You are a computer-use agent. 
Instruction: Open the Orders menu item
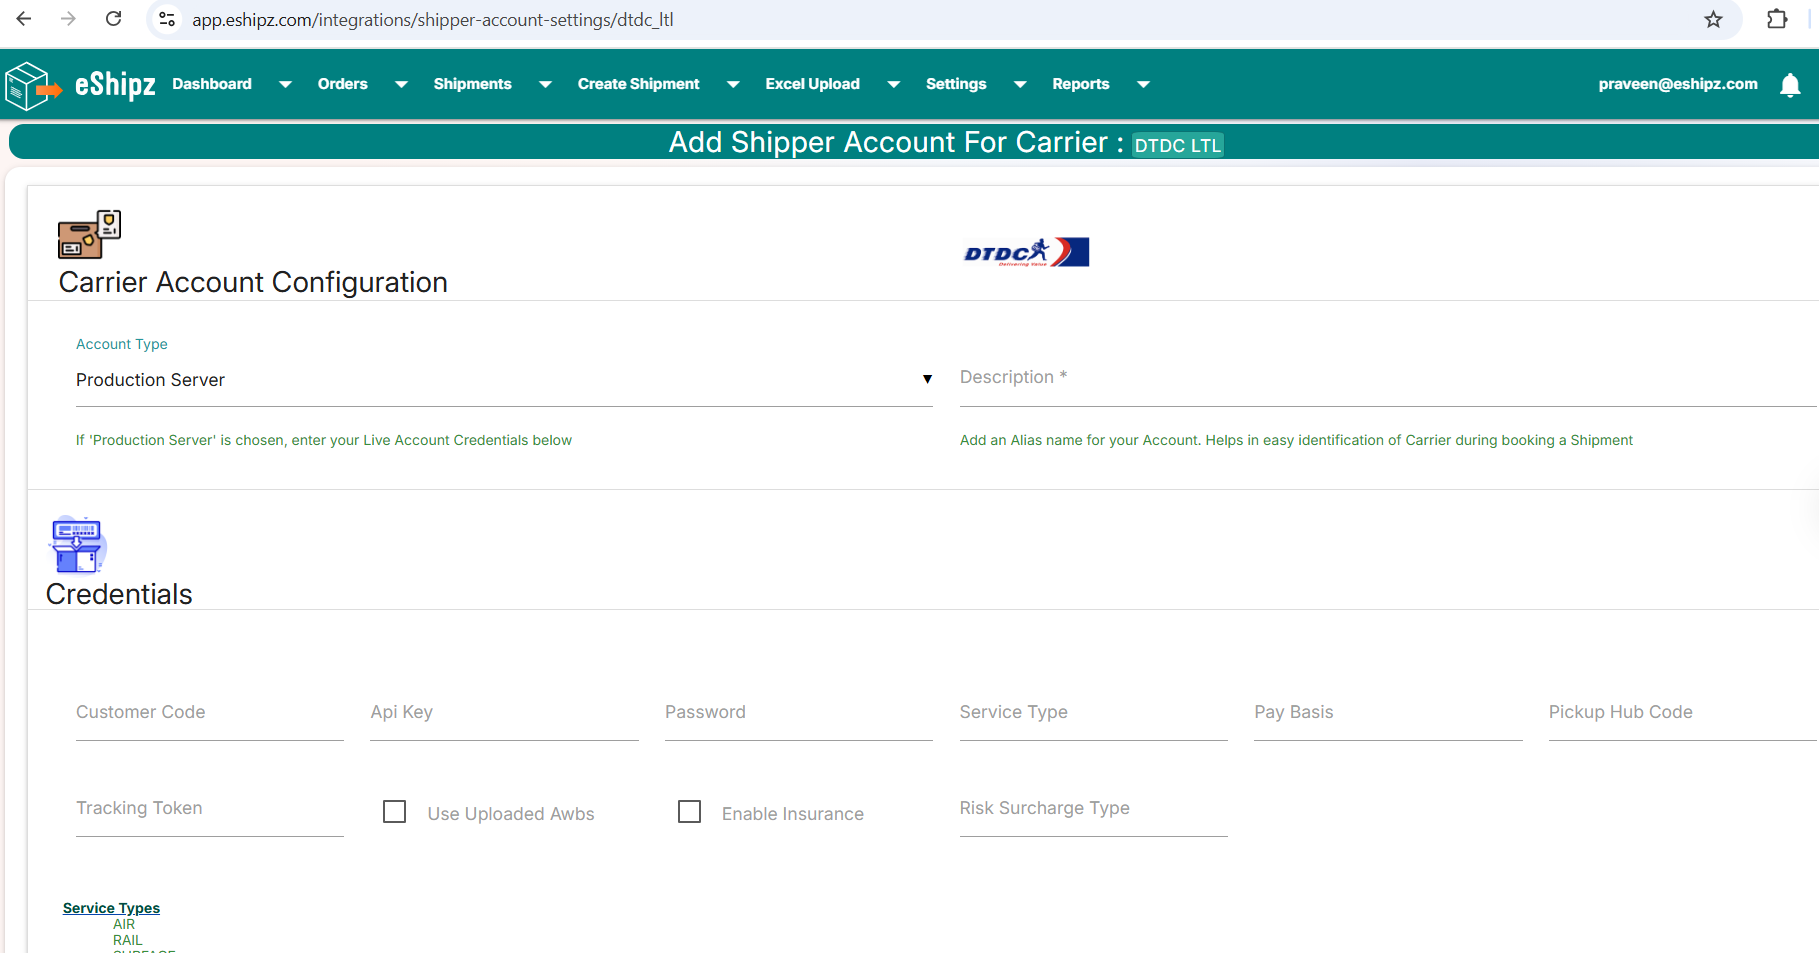[x=343, y=84]
